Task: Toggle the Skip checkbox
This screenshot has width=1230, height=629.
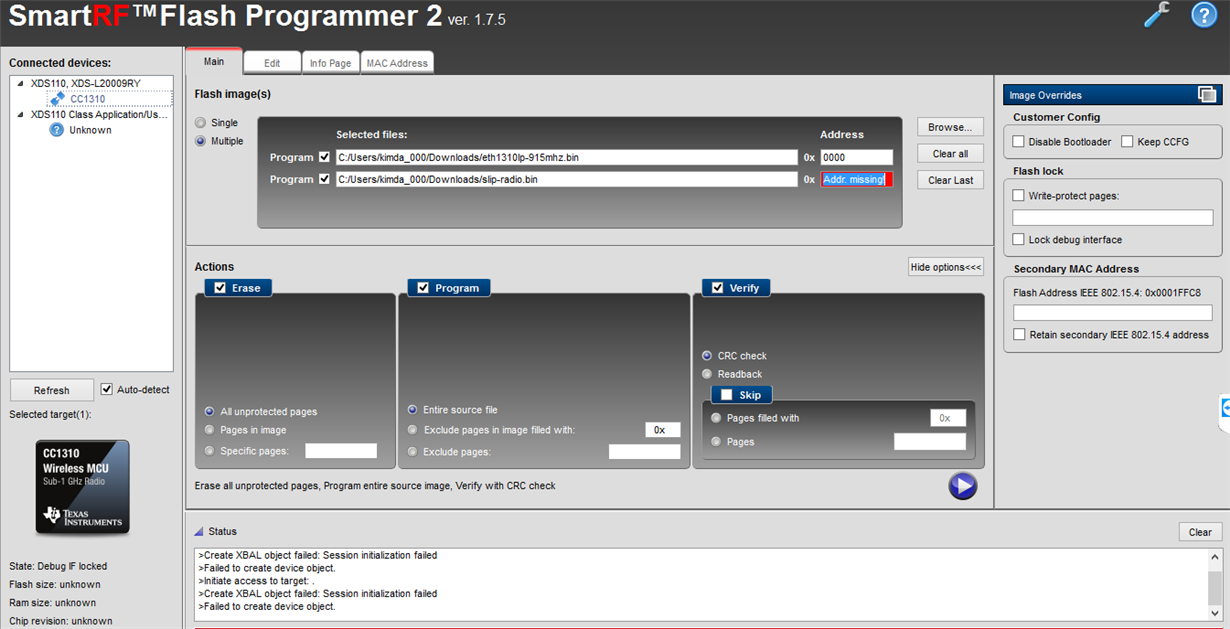Action: 727,395
